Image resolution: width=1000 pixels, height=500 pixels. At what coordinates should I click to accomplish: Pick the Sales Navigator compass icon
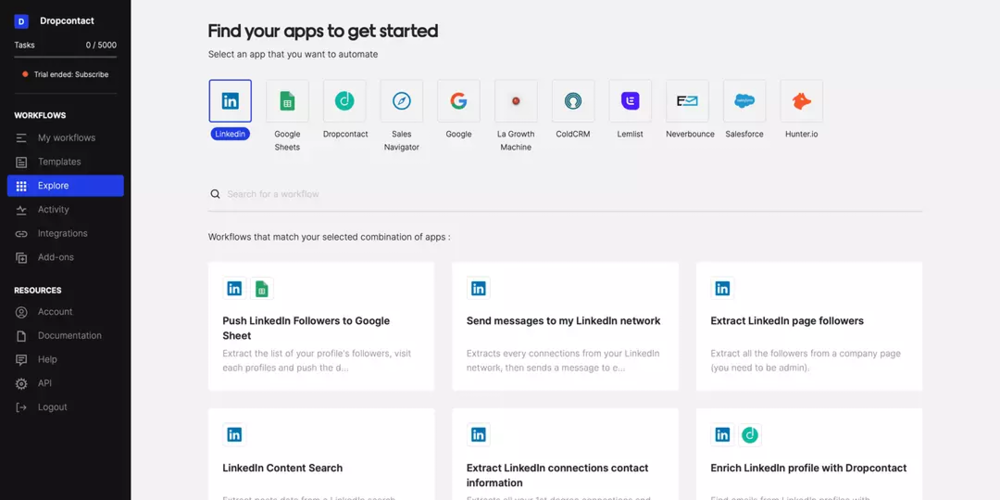coord(402,101)
